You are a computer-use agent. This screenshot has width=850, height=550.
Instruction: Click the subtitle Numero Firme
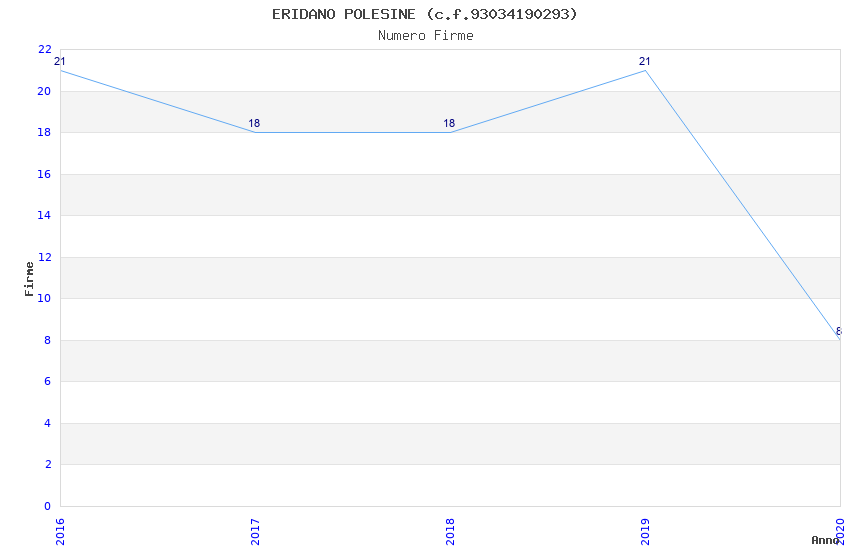click(426, 36)
